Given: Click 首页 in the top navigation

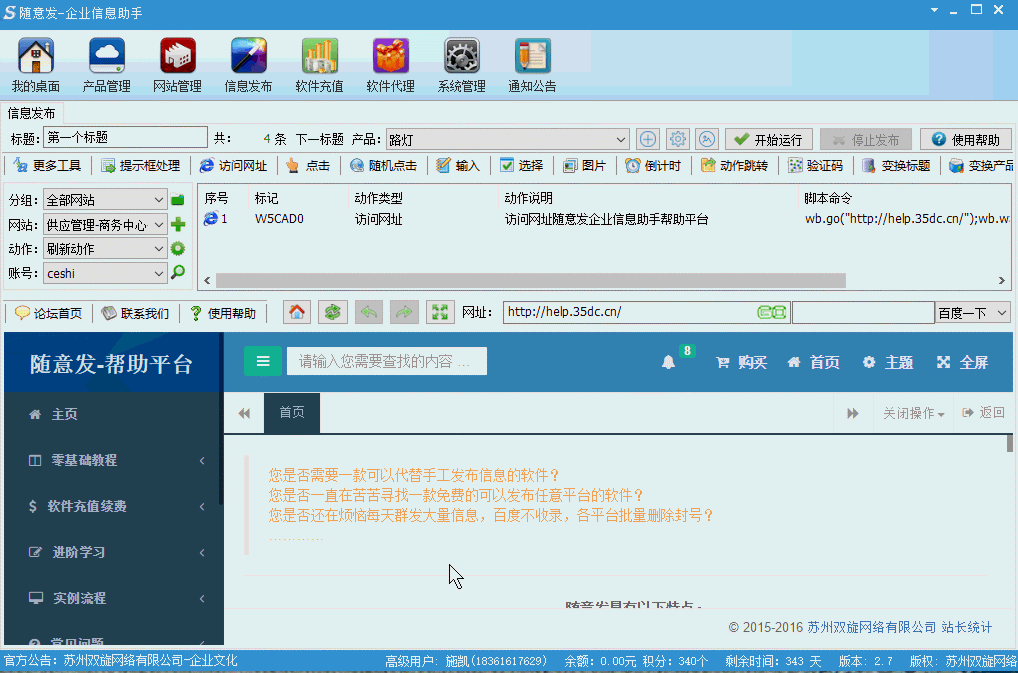Looking at the screenshot, I should pos(813,362).
